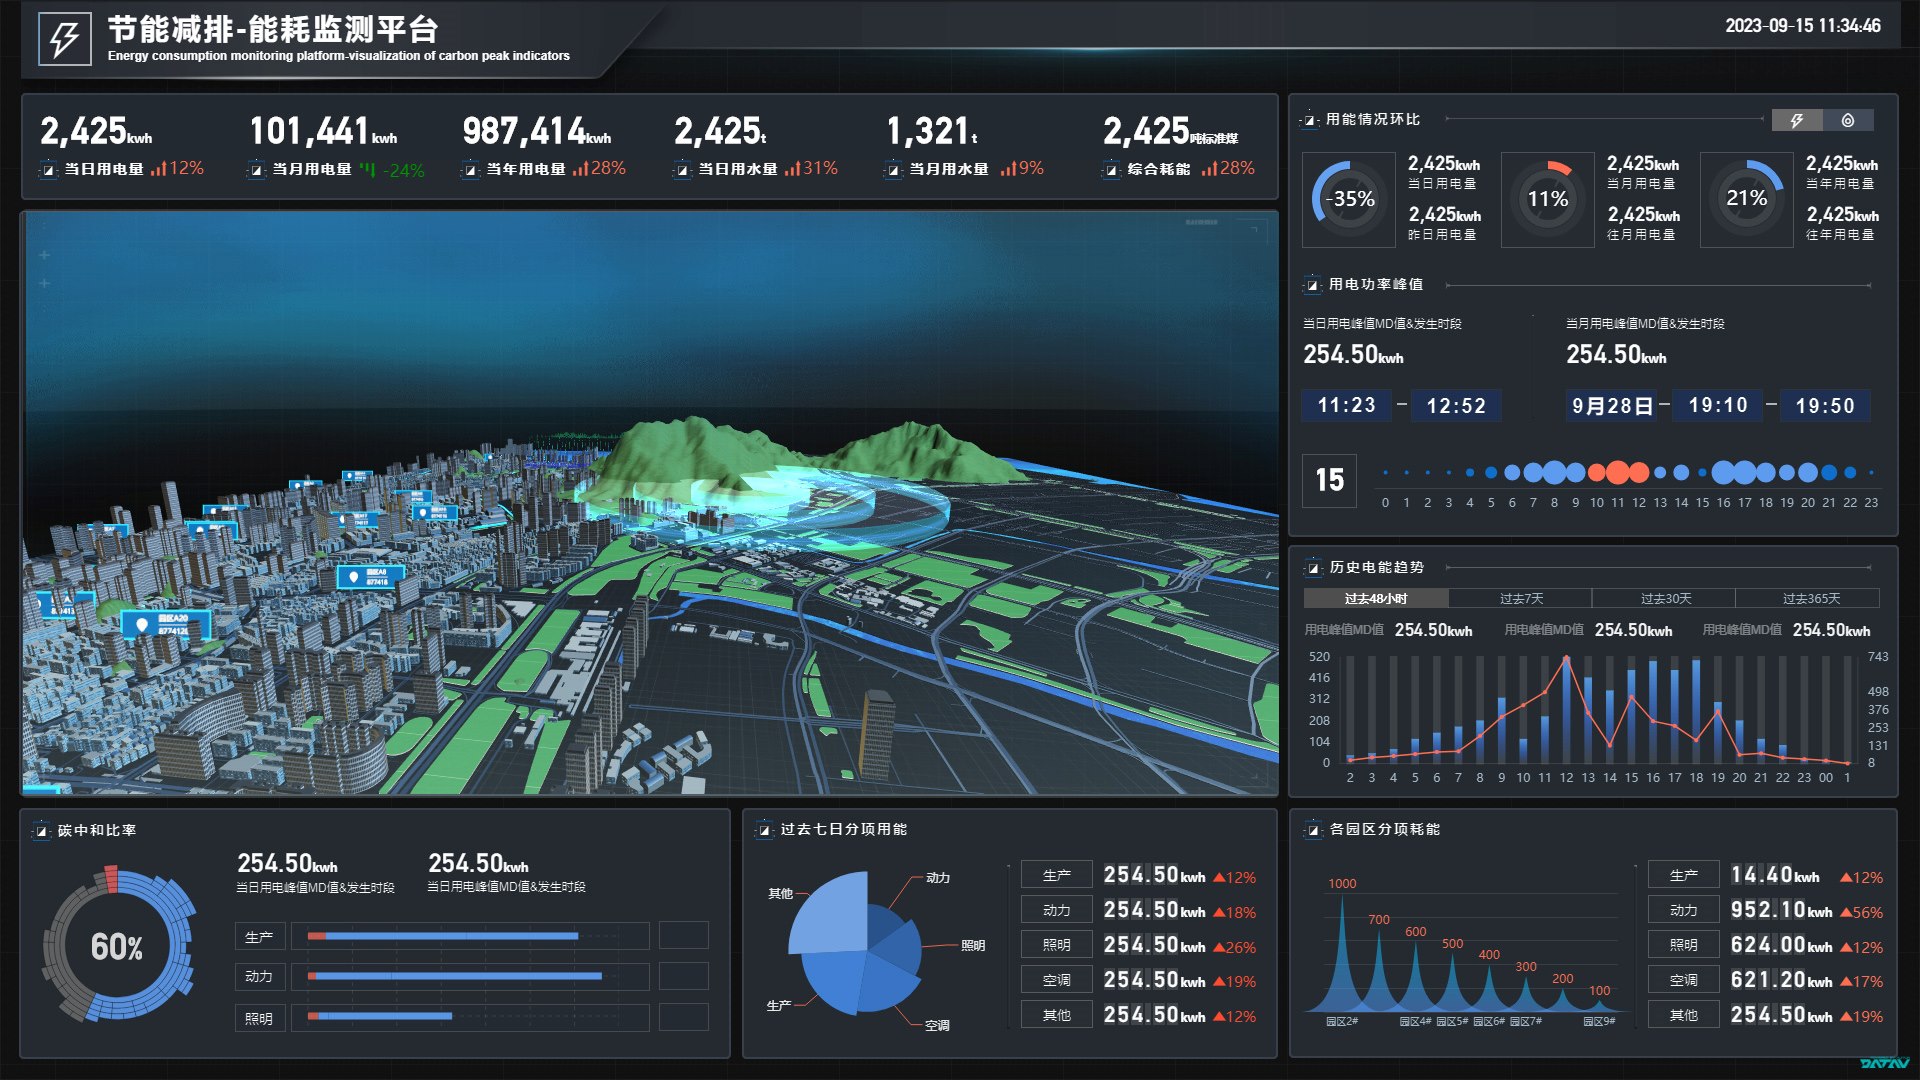Click panel icon beside 各园区分项耗能
Viewport: 1920px width, 1080px height.
[x=1313, y=830]
